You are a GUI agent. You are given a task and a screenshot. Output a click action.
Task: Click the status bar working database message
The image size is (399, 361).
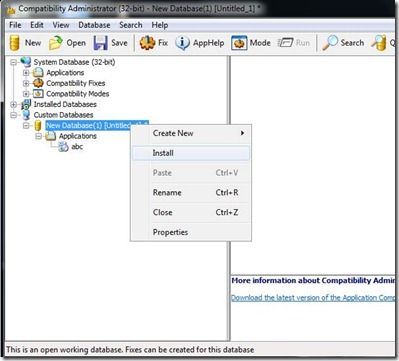[130, 350]
